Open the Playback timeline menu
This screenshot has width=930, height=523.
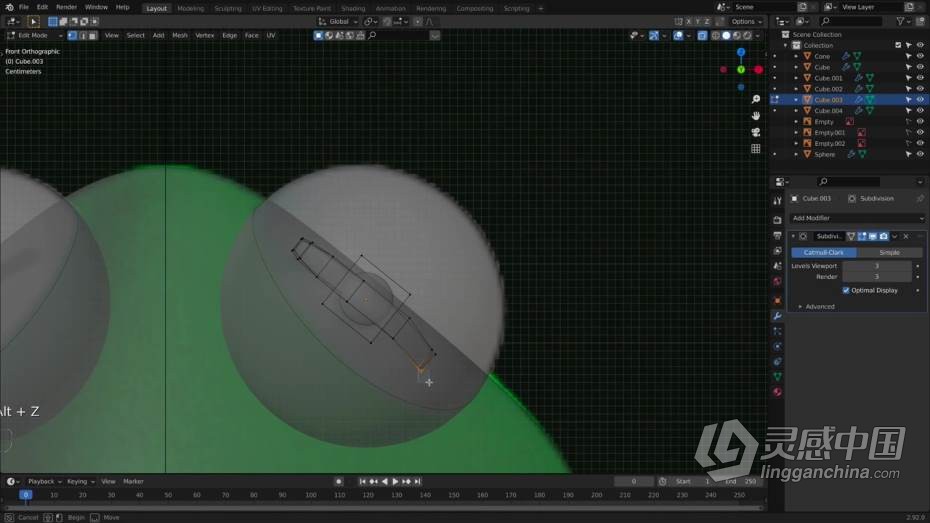tap(44, 481)
